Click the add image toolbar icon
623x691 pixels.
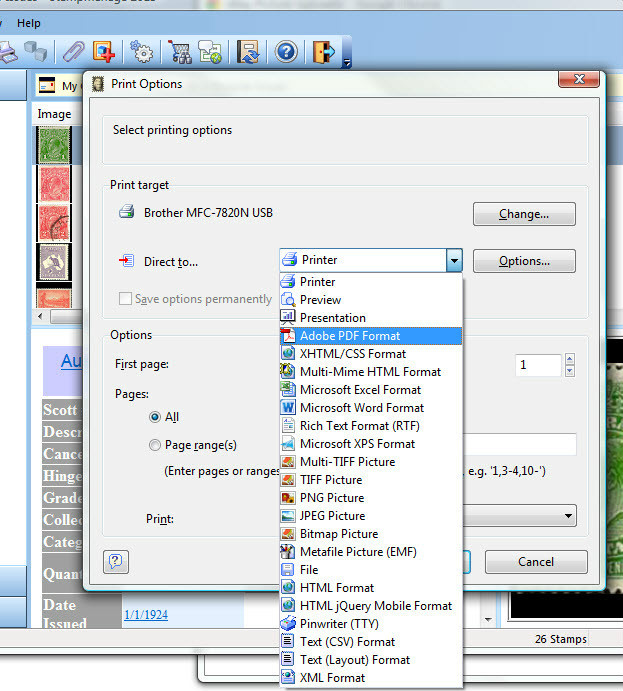[x=104, y=52]
